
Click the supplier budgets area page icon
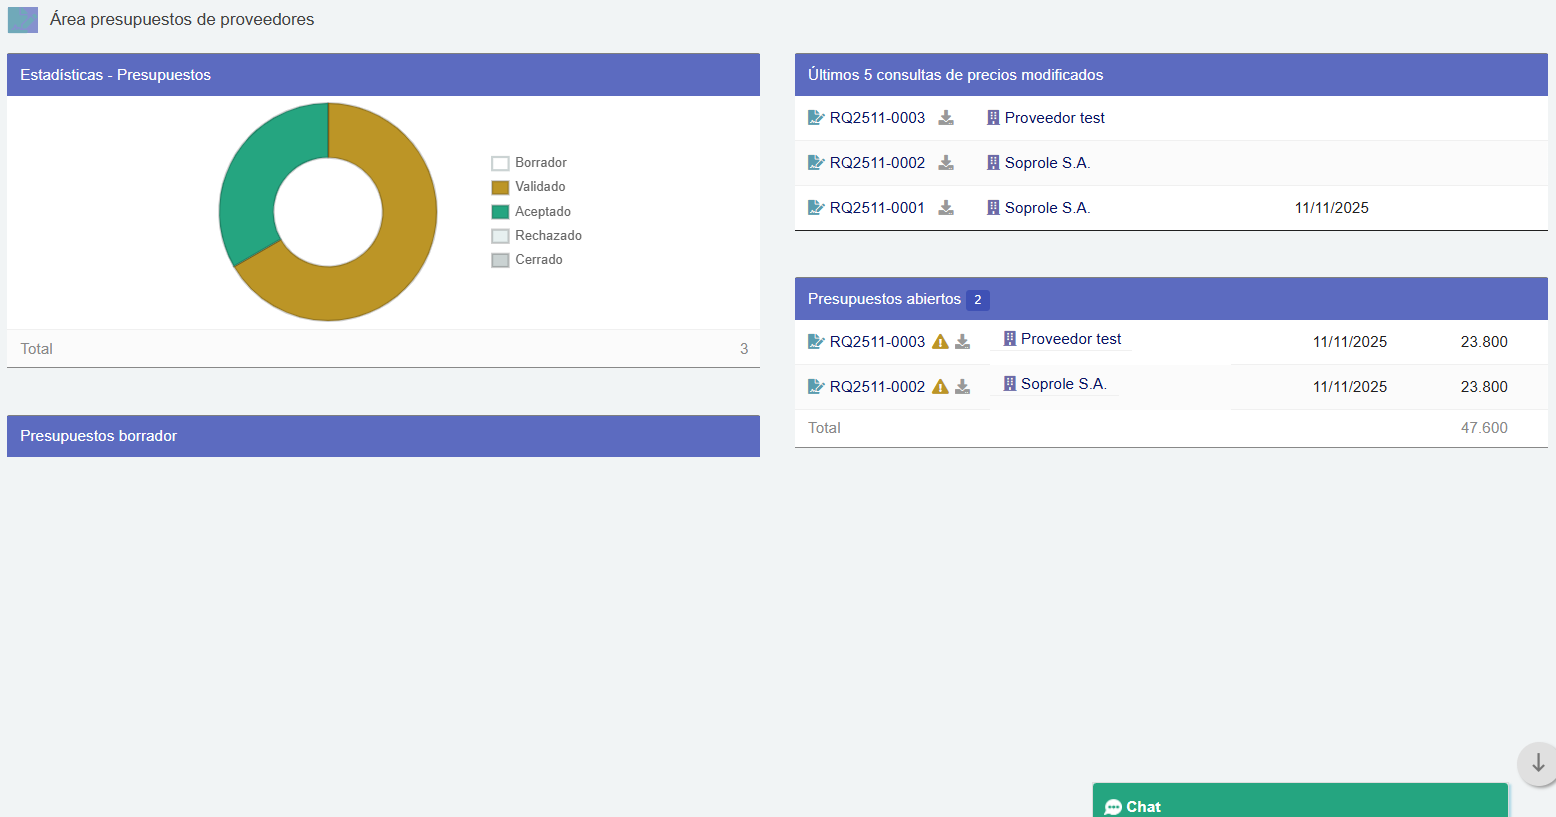click(x=23, y=20)
